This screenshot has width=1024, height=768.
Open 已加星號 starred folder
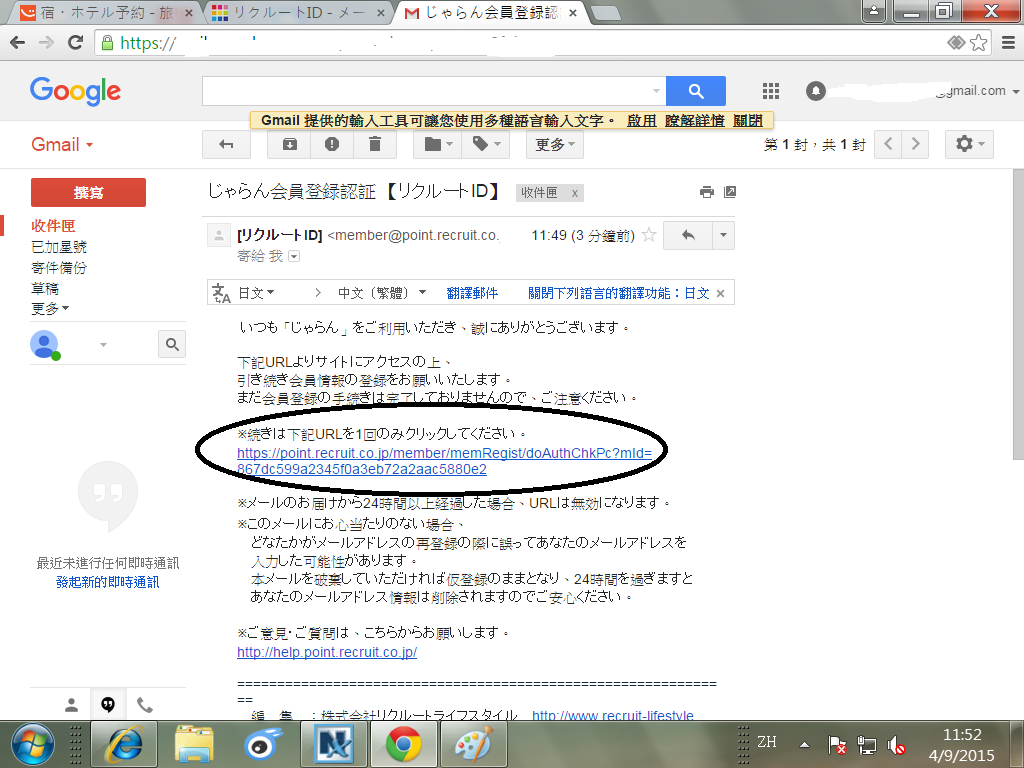[59, 247]
